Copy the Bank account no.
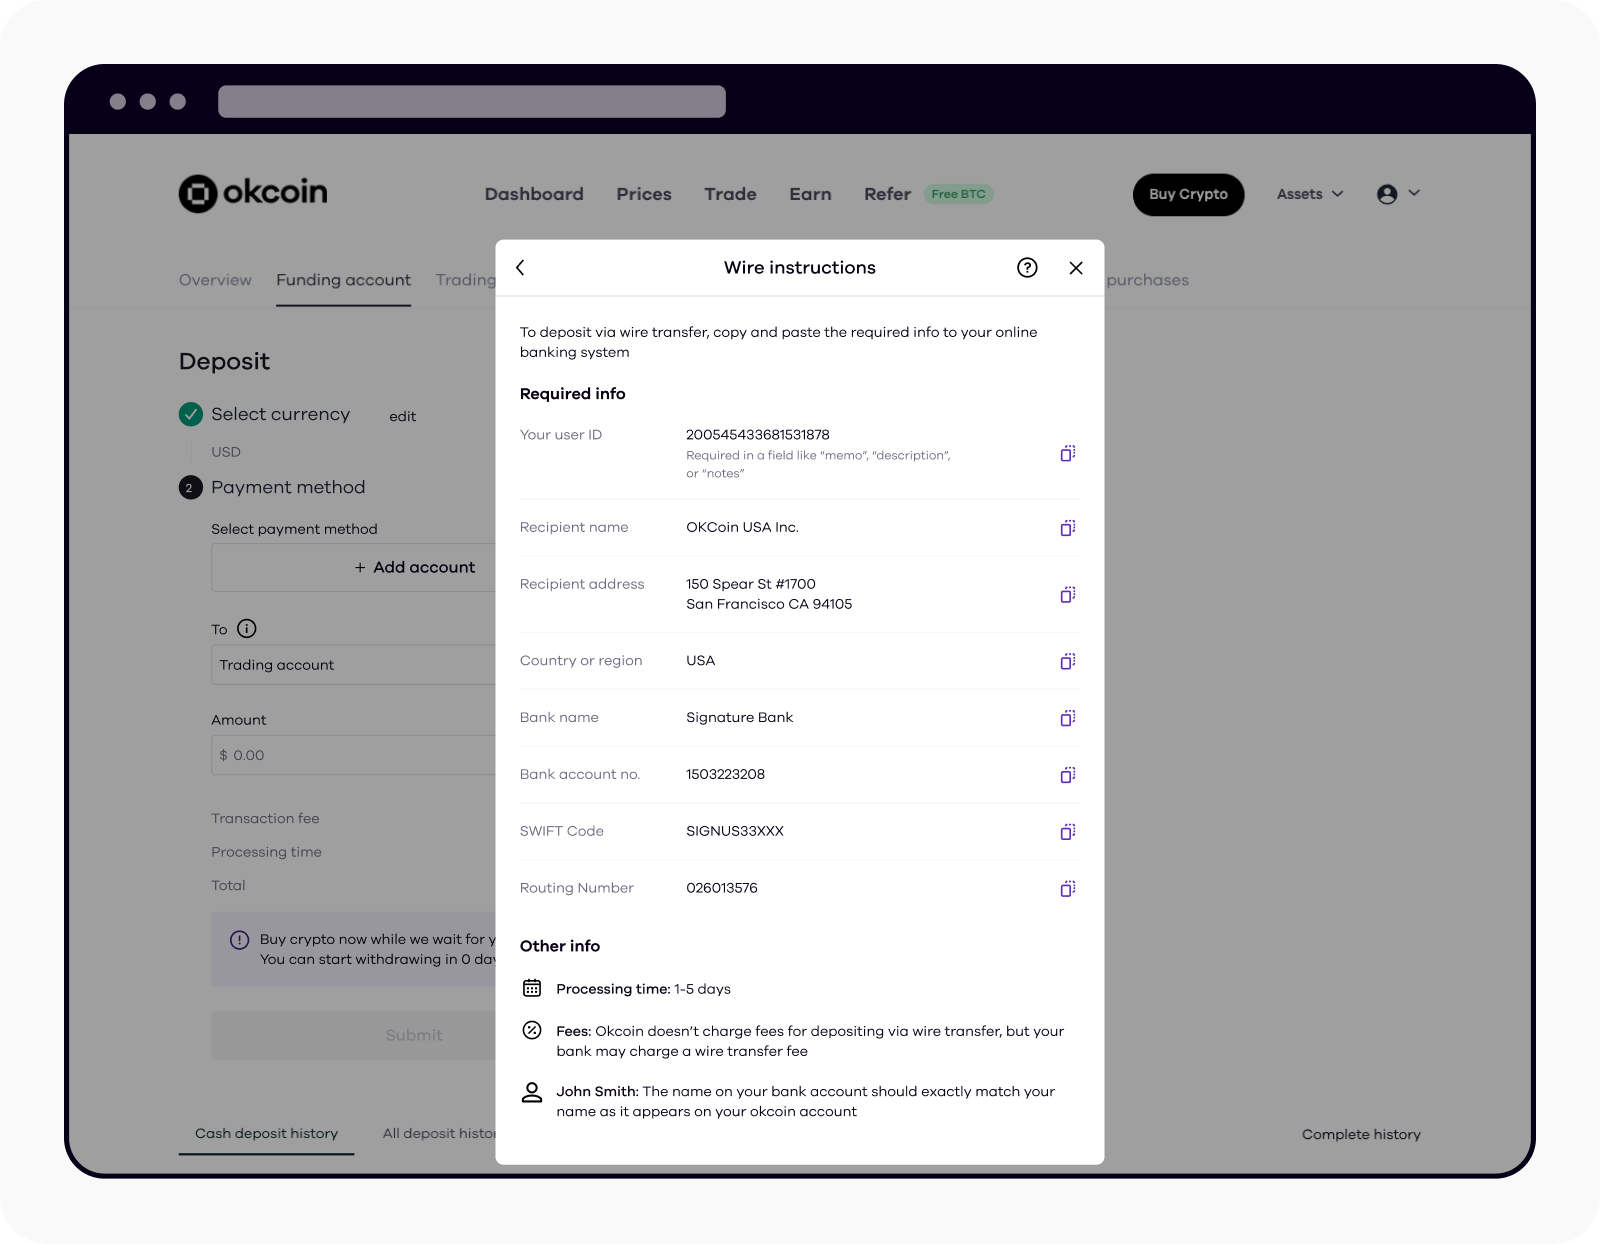1600x1244 pixels. 1068,775
